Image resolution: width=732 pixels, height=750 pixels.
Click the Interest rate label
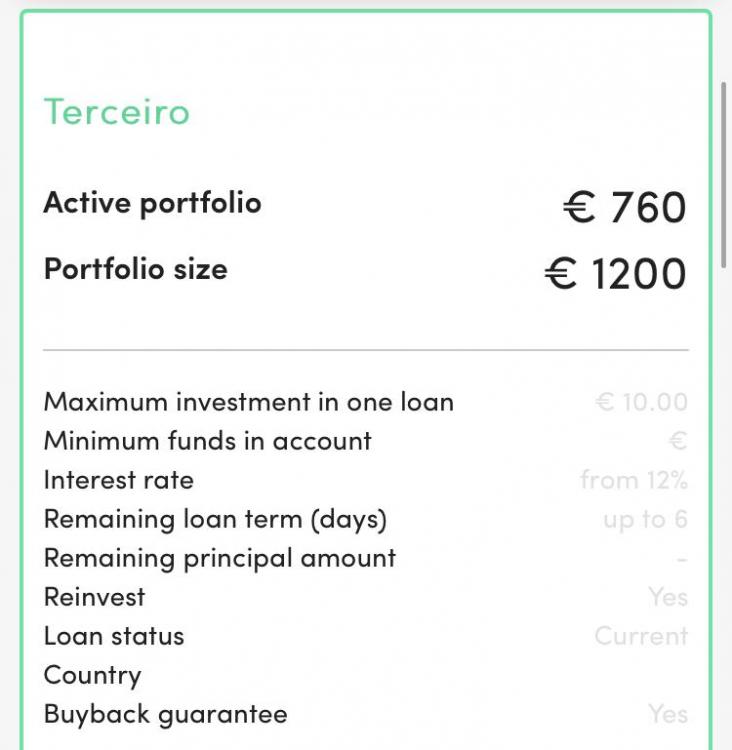[118, 480]
